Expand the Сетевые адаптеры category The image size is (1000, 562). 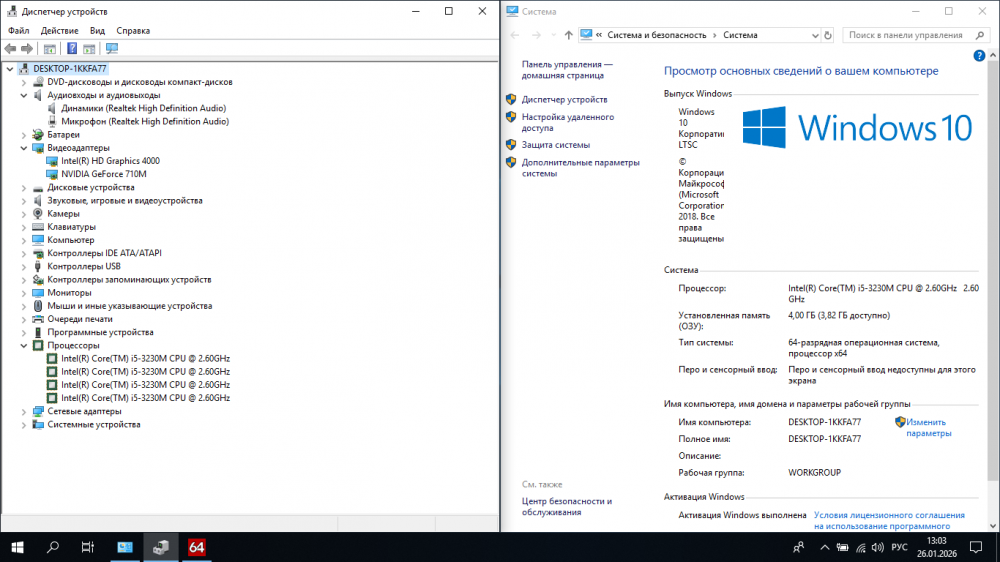24,411
